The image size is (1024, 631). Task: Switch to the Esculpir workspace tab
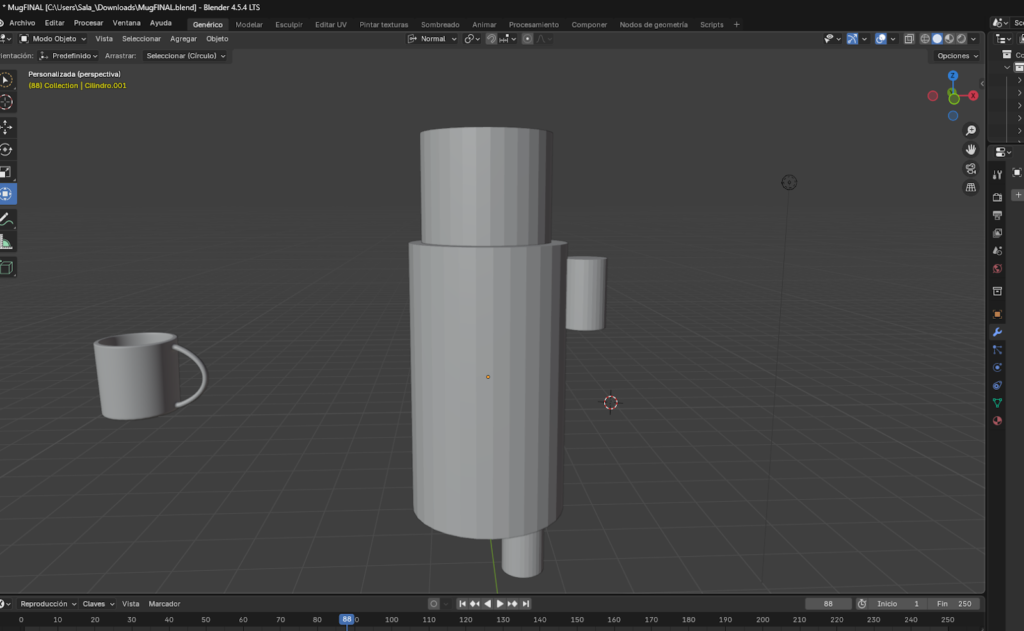tap(288, 24)
